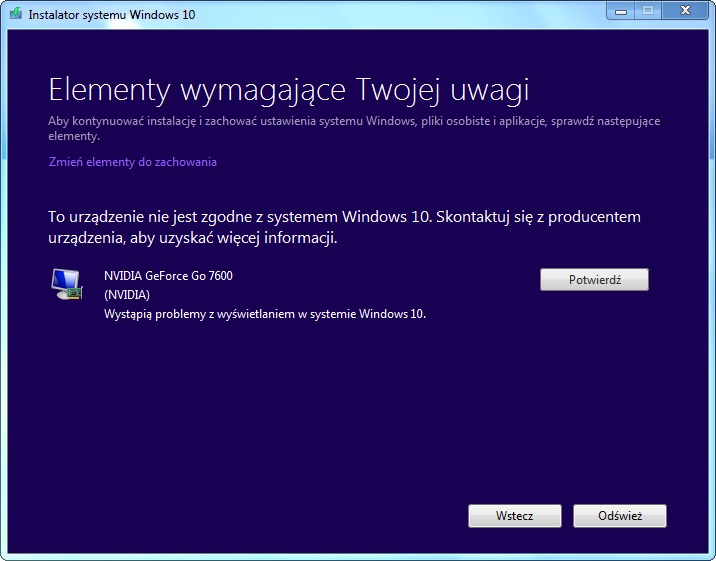716x561 pixels.
Task: Click the 'Aby kontynuować instalację' description text
Action: click(354, 128)
